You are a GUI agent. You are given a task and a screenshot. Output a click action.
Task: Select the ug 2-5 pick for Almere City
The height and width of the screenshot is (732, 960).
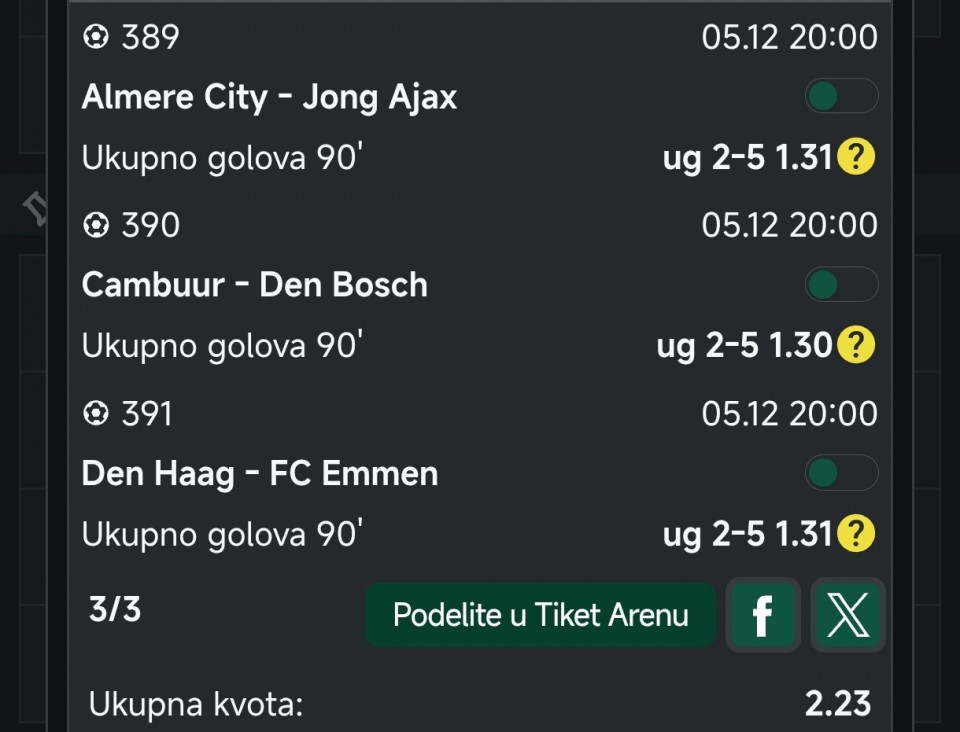point(746,157)
